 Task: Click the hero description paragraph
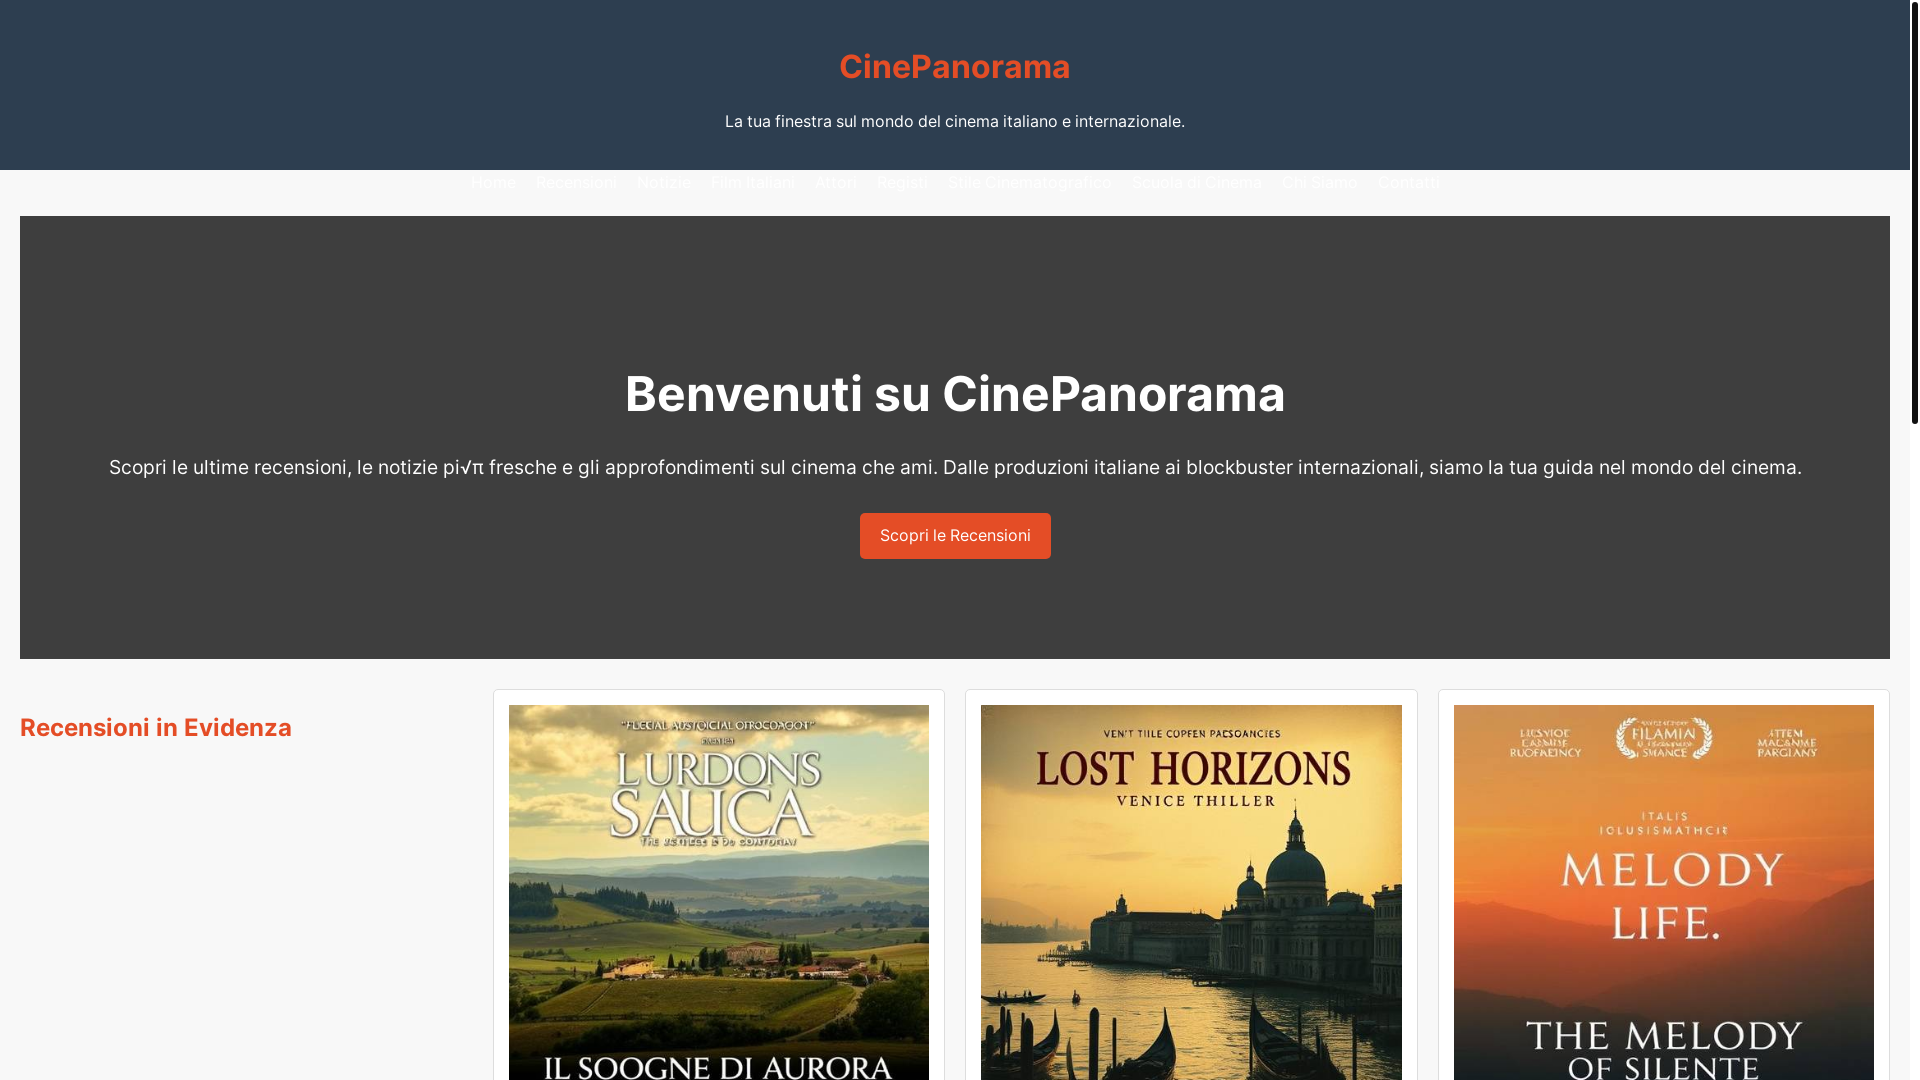point(955,467)
